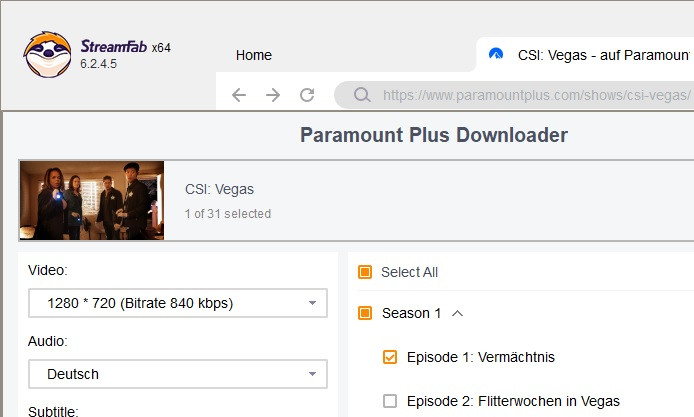694x417 pixels.
Task: Click the 'Subtitle:' label
Action: pyautogui.click(x=53, y=411)
